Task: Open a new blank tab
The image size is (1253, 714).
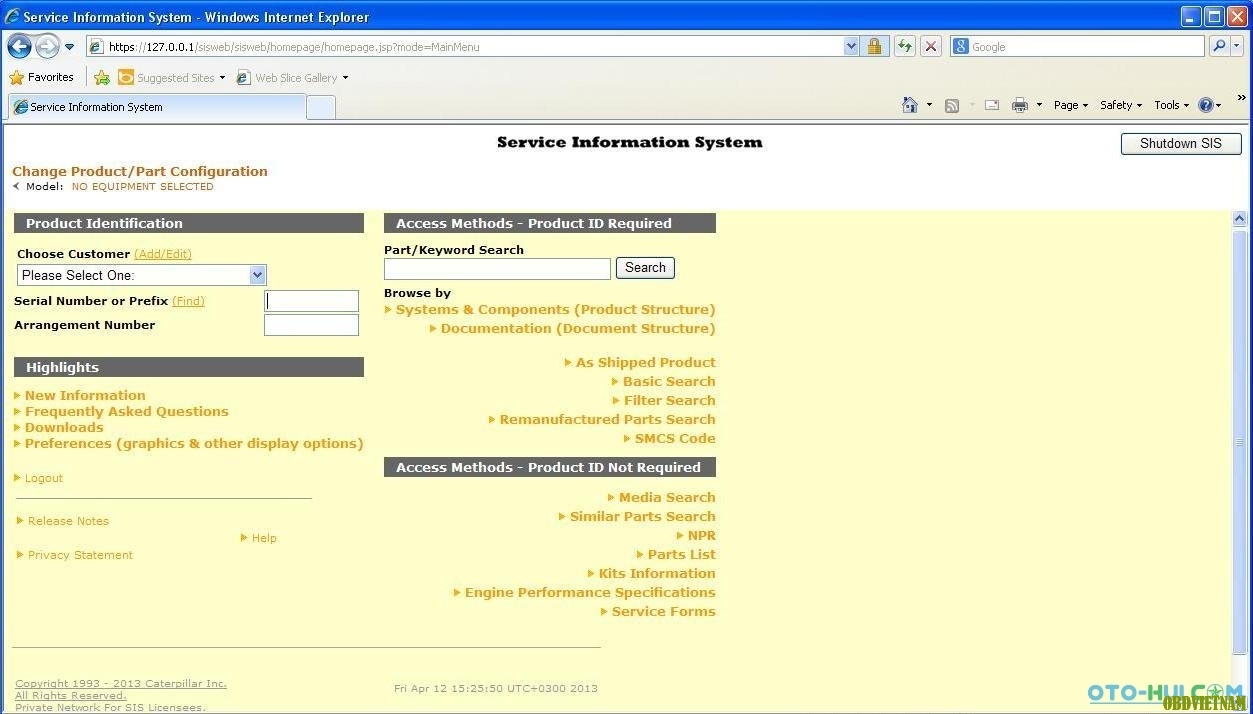Action: click(320, 107)
